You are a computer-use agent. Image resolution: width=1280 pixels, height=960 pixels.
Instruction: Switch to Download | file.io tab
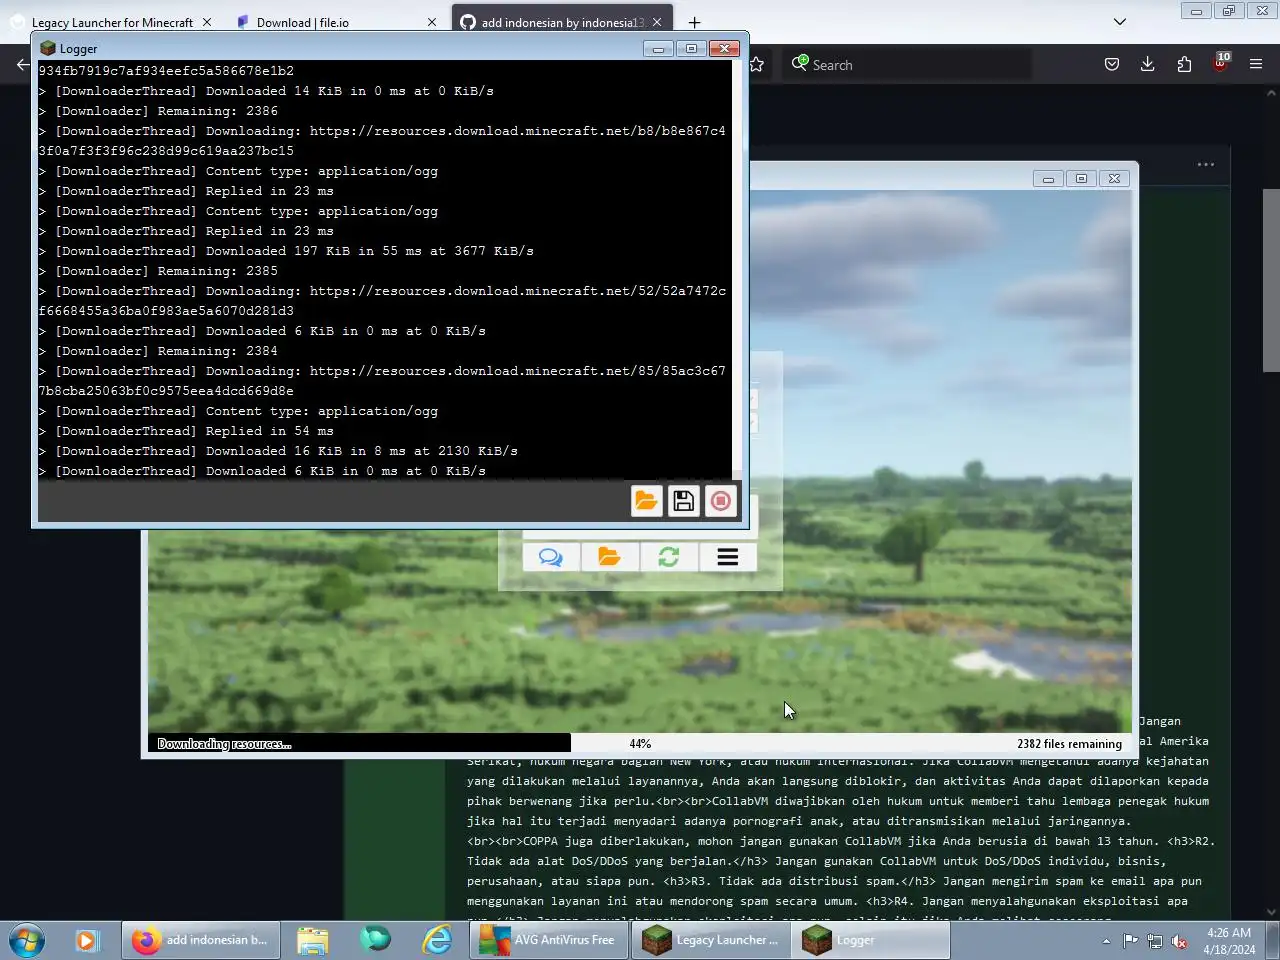pos(303,22)
